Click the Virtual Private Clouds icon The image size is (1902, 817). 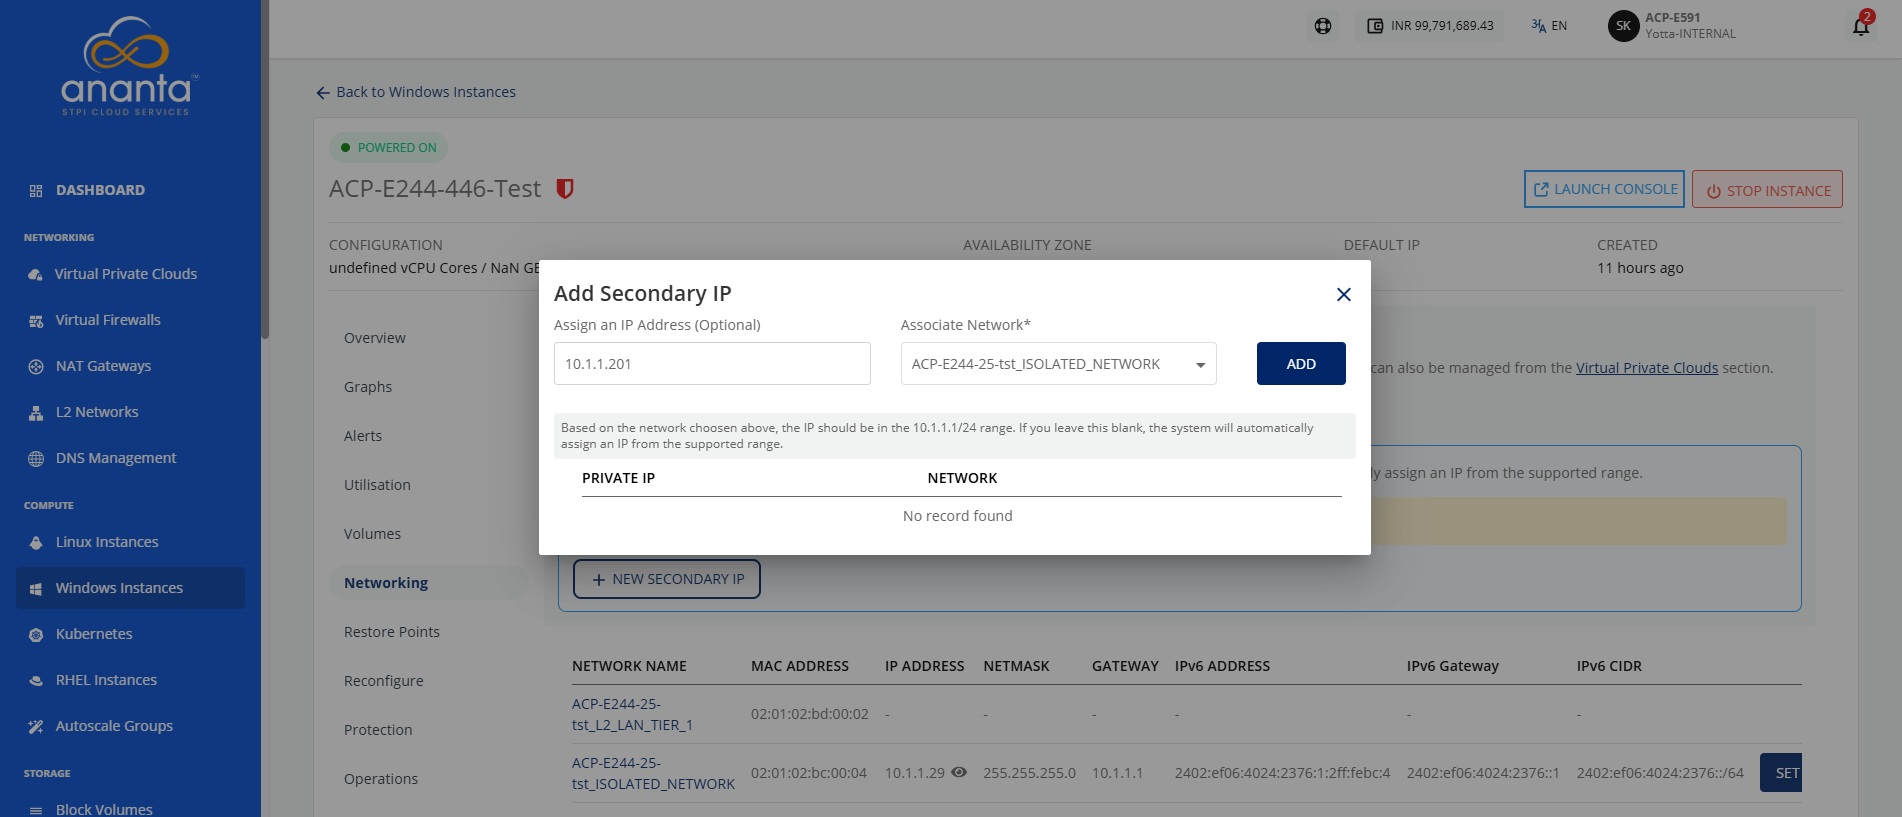pos(36,274)
